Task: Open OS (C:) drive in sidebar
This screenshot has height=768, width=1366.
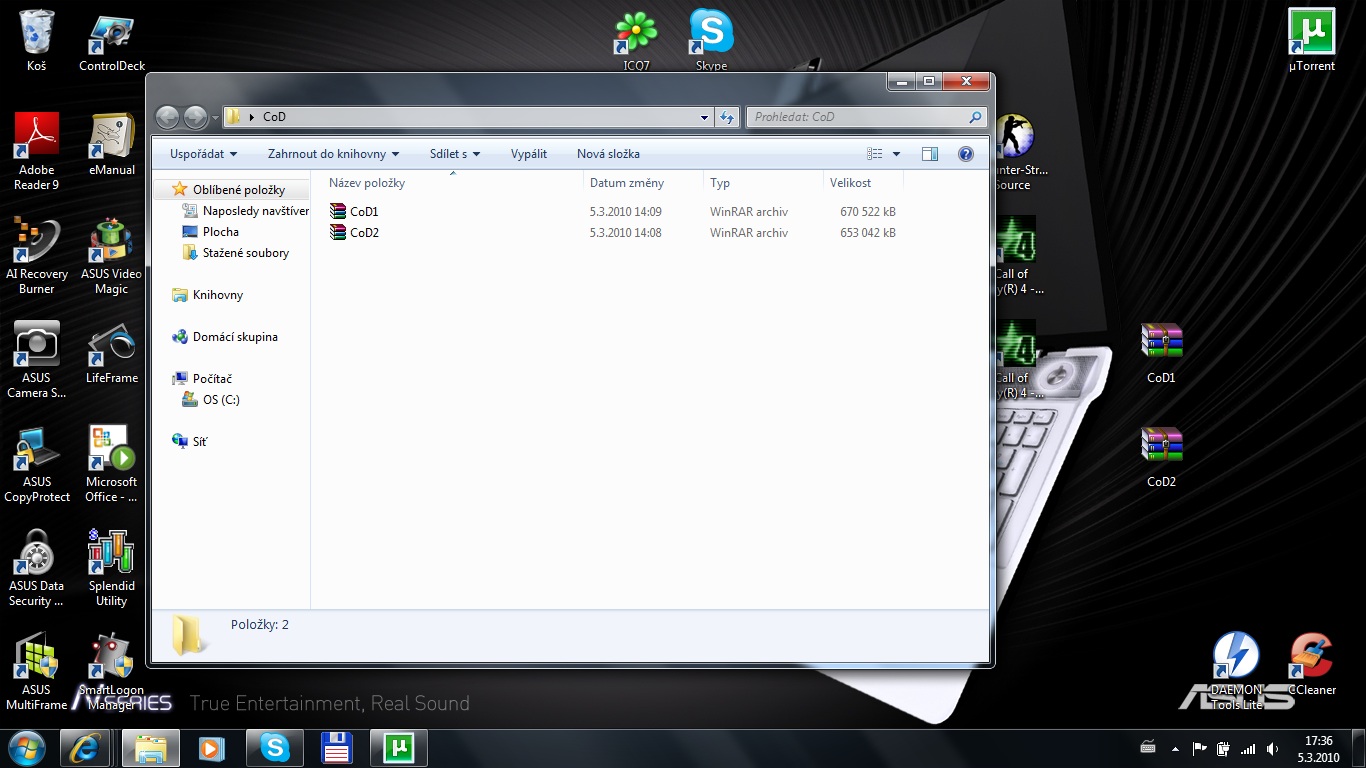Action: [221, 400]
